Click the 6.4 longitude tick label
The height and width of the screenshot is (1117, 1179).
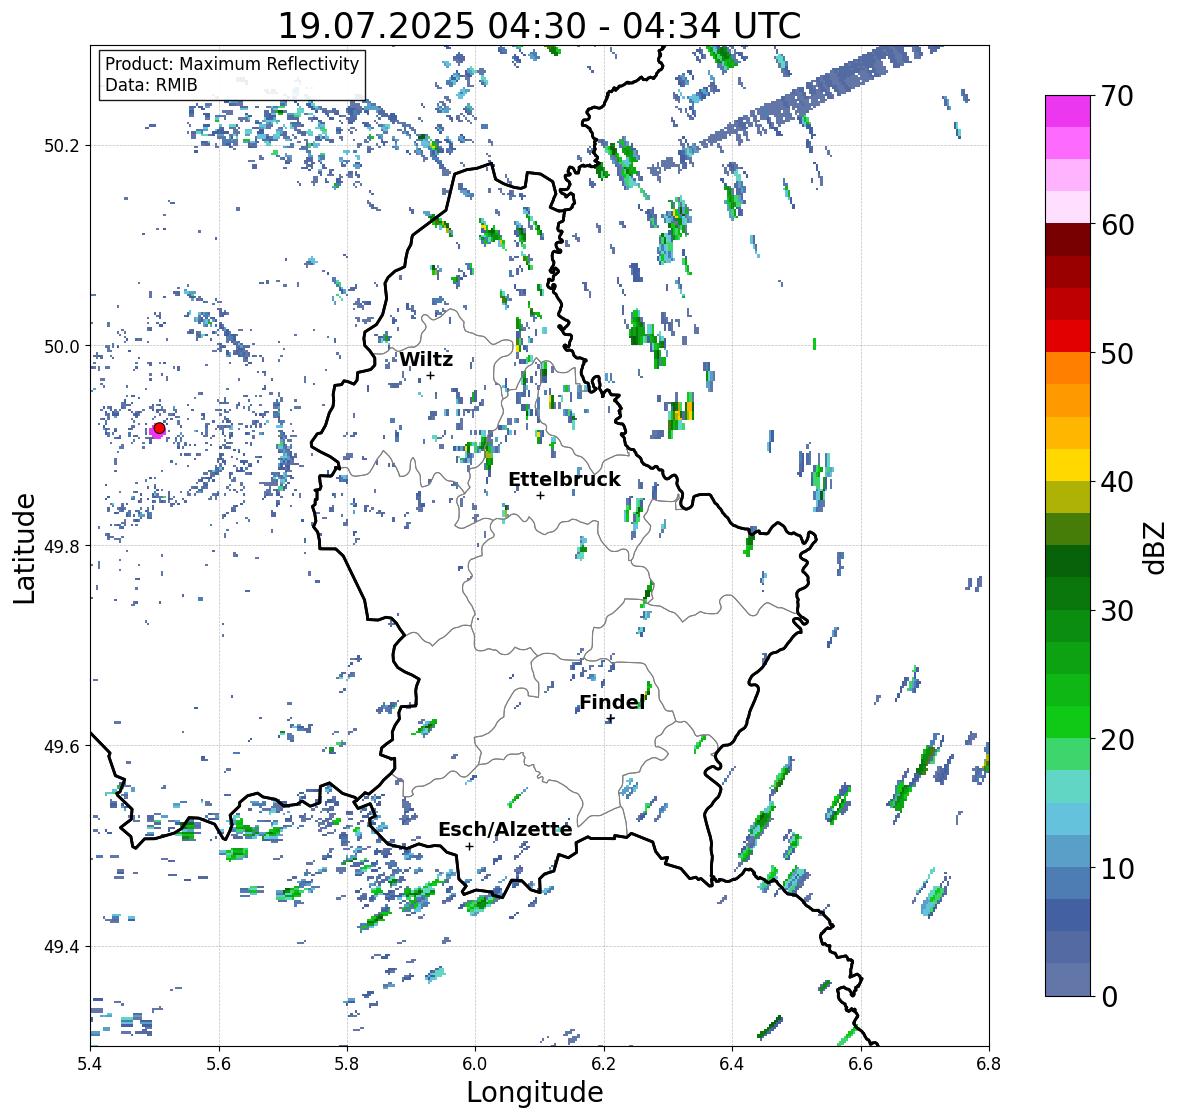click(732, 1063)
